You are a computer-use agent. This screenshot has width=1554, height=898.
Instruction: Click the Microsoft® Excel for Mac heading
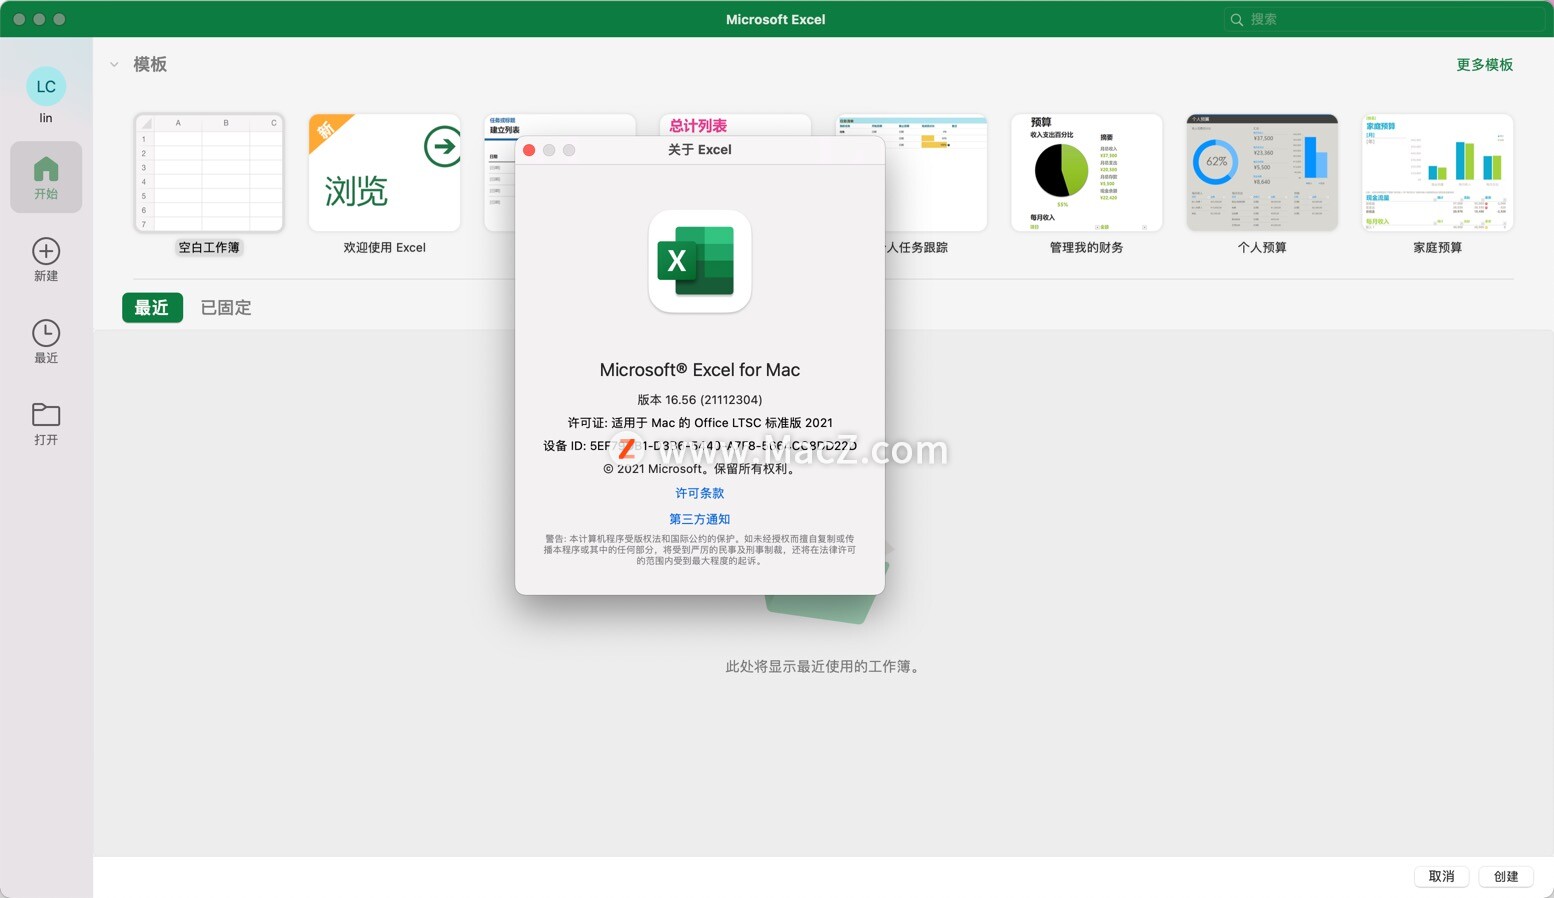click(x=700, y=369)
